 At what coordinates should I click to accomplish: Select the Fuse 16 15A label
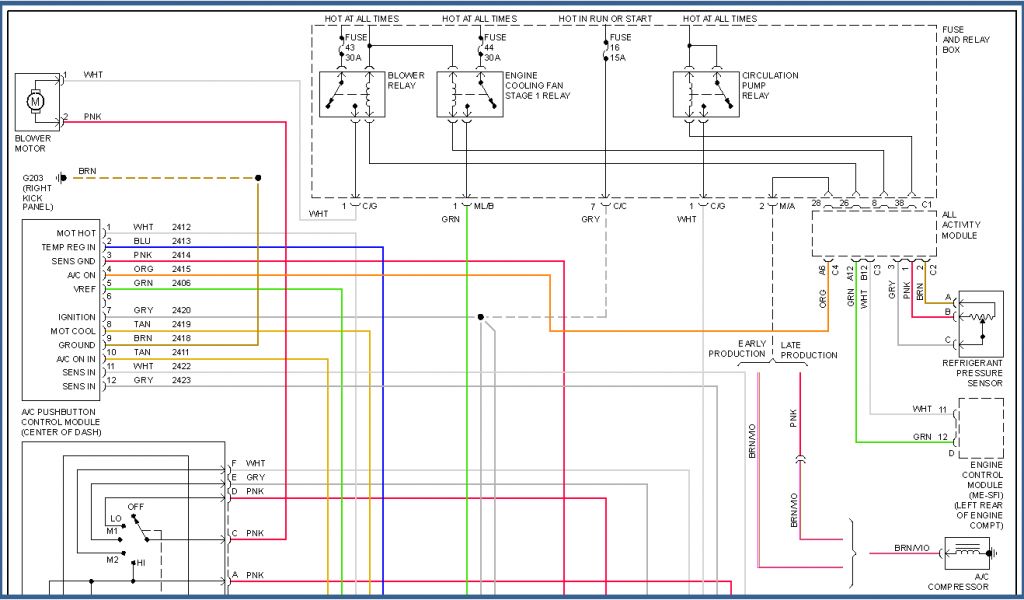point(619,47)
